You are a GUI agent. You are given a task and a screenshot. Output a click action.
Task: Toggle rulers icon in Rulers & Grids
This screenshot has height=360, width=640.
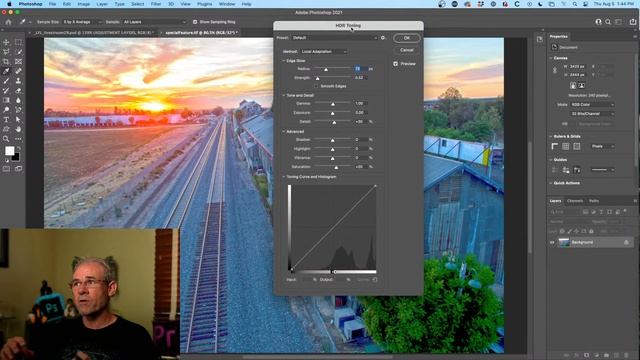pyautogui.click(x=555, y=146)
